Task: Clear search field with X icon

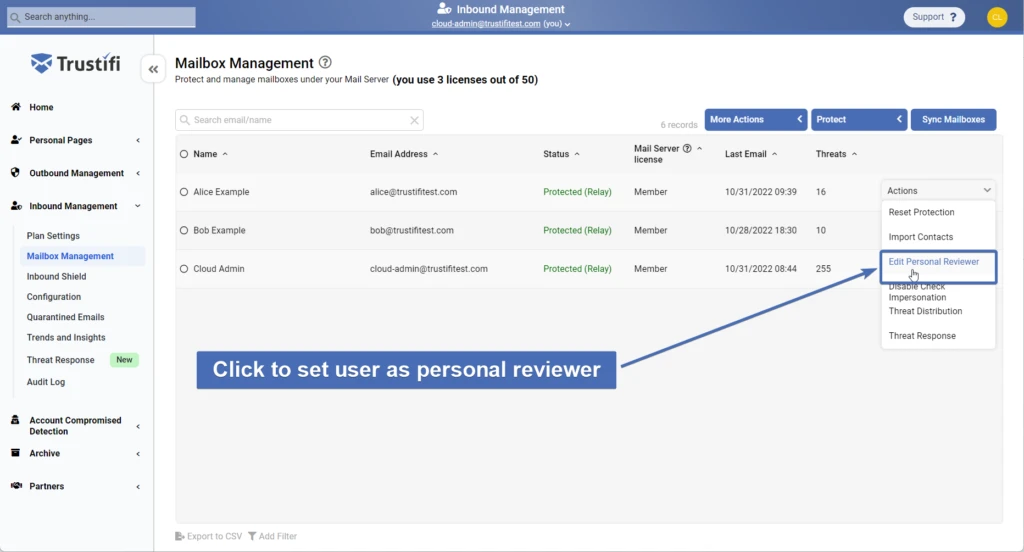Action: pos(414,120)
